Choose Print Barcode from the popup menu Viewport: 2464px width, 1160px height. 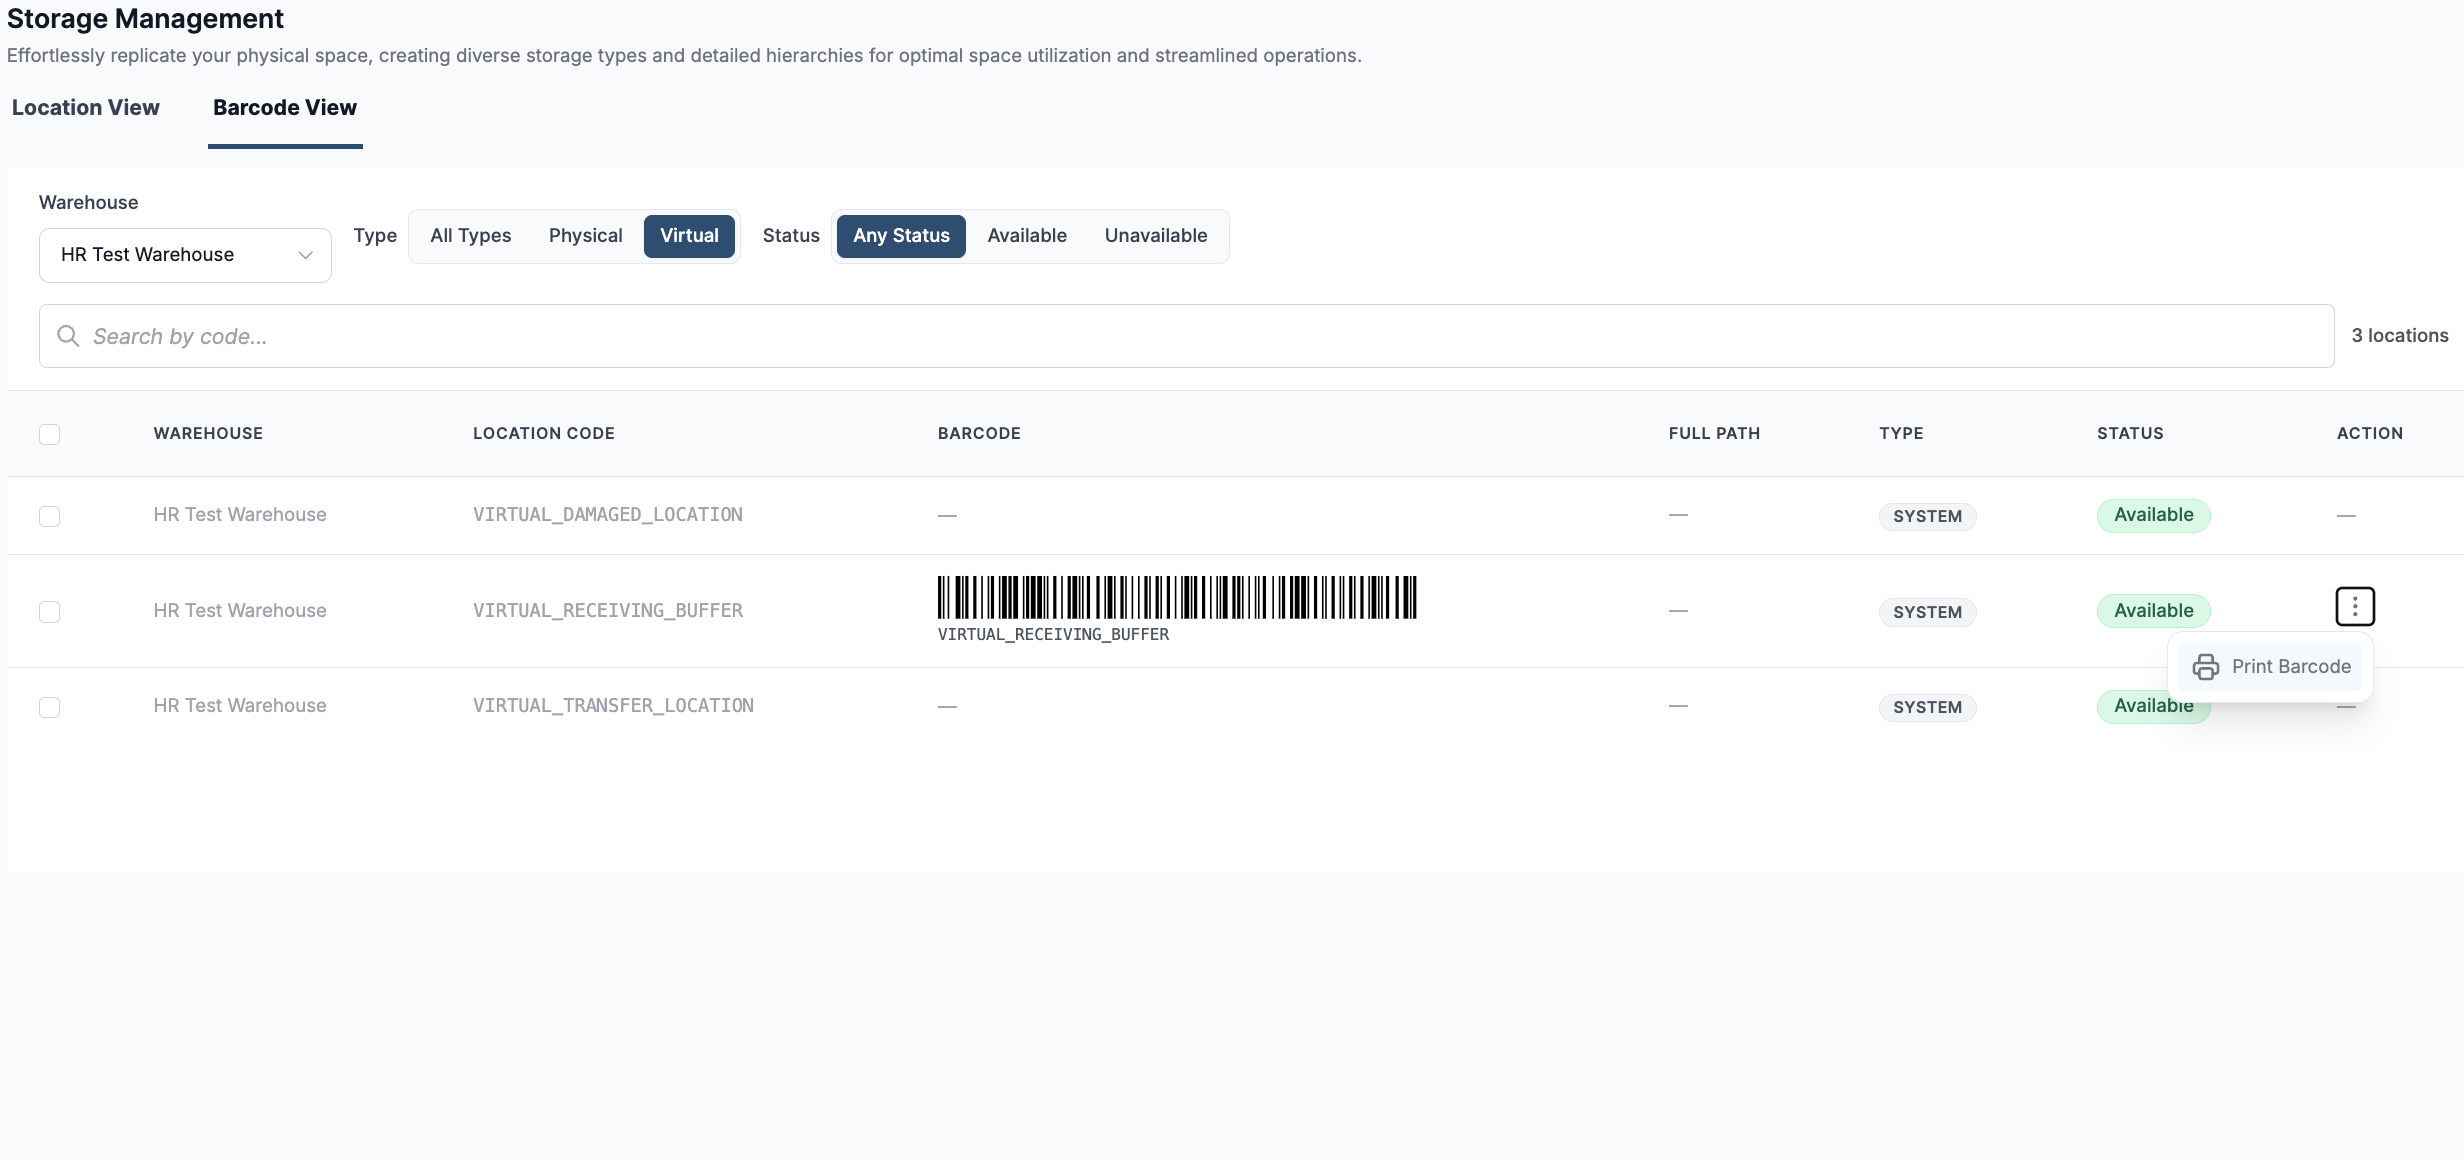[x=2270, y=667]
